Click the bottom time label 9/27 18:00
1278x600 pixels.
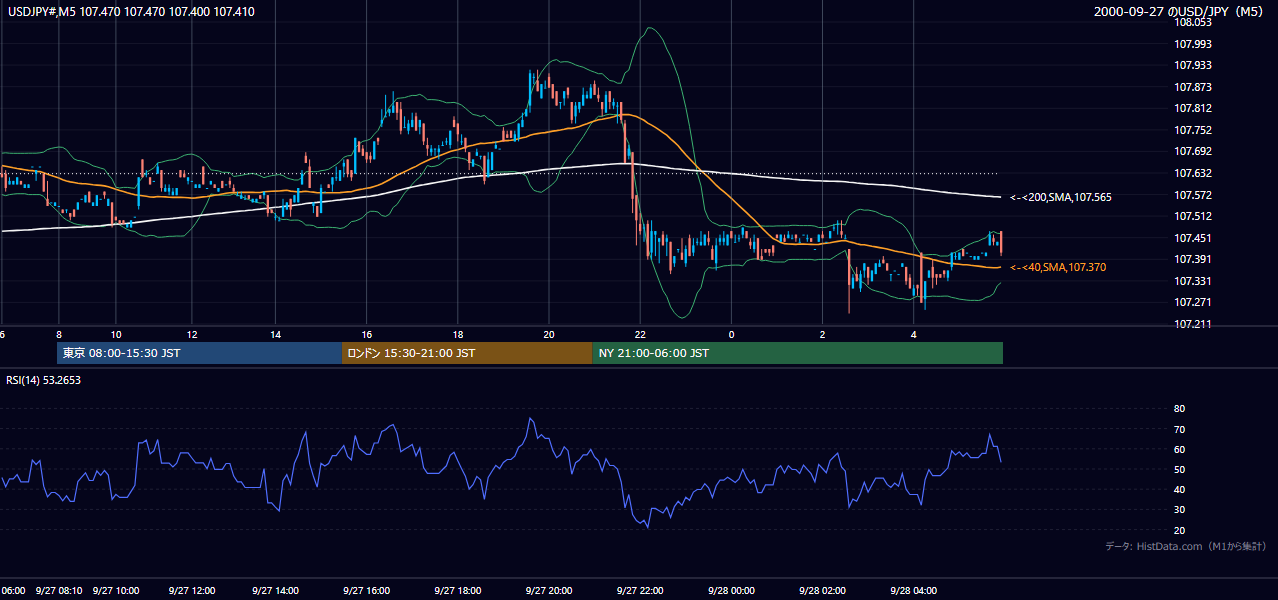[458, 591]
